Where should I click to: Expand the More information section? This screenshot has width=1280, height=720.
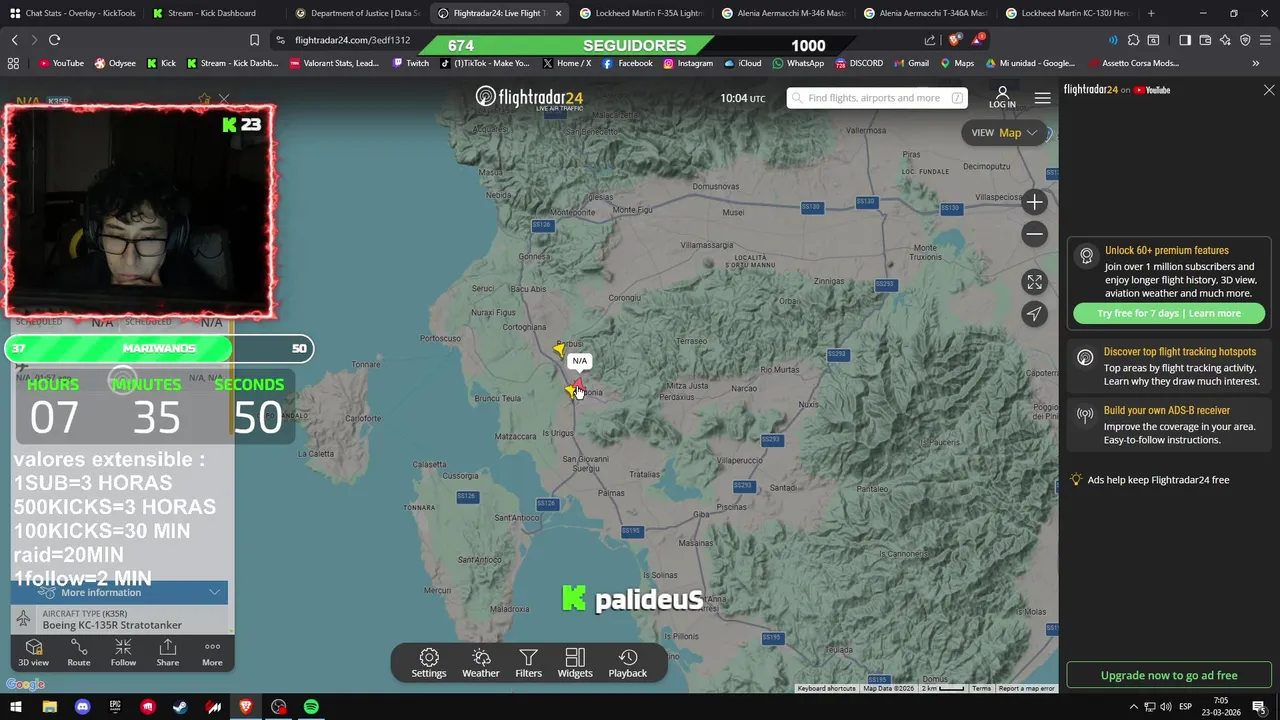[x=120, y=593]
